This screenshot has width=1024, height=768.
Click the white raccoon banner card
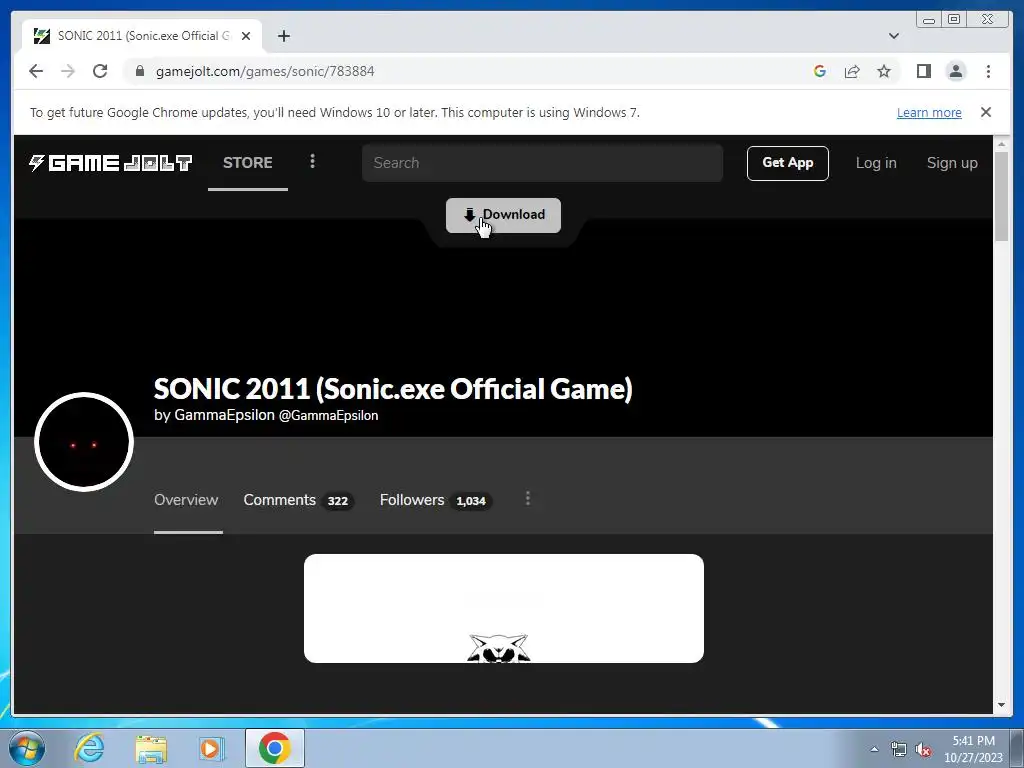pos(504,608)
